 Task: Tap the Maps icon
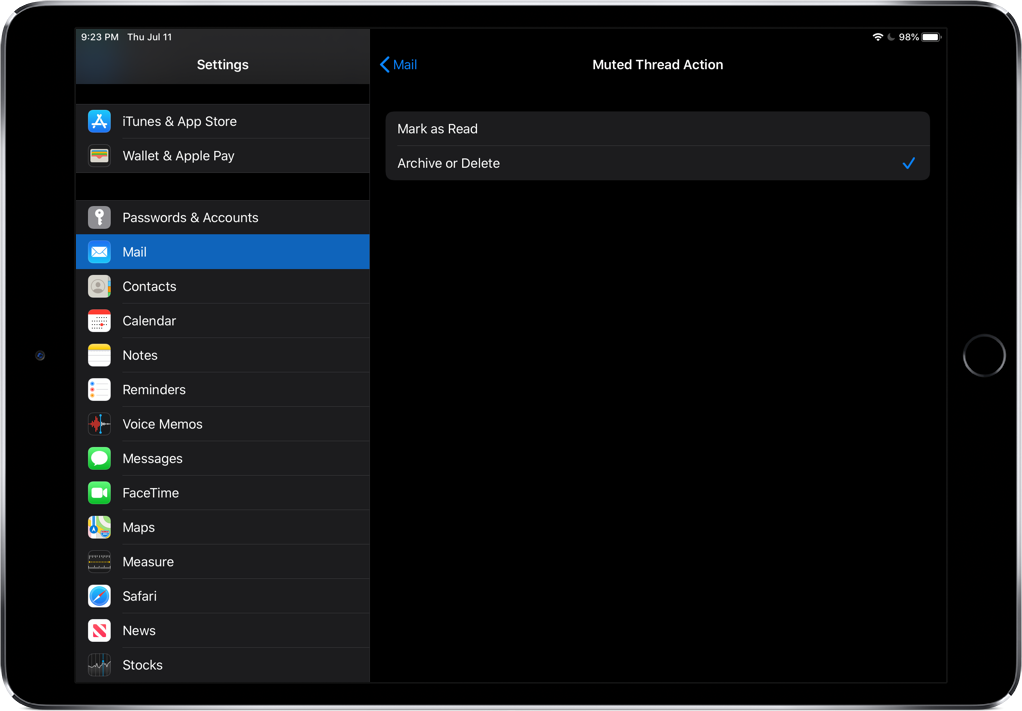[x=99, y=528]
